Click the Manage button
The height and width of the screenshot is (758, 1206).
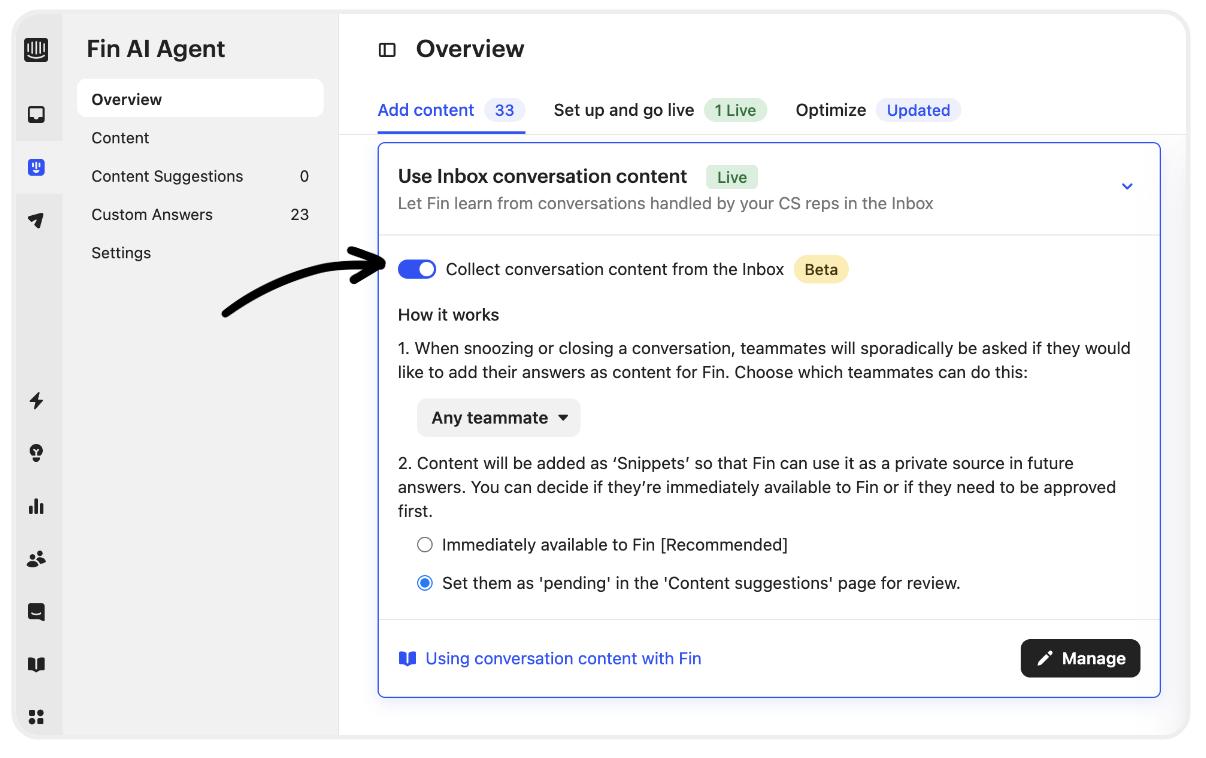(x=1080, y=658)
